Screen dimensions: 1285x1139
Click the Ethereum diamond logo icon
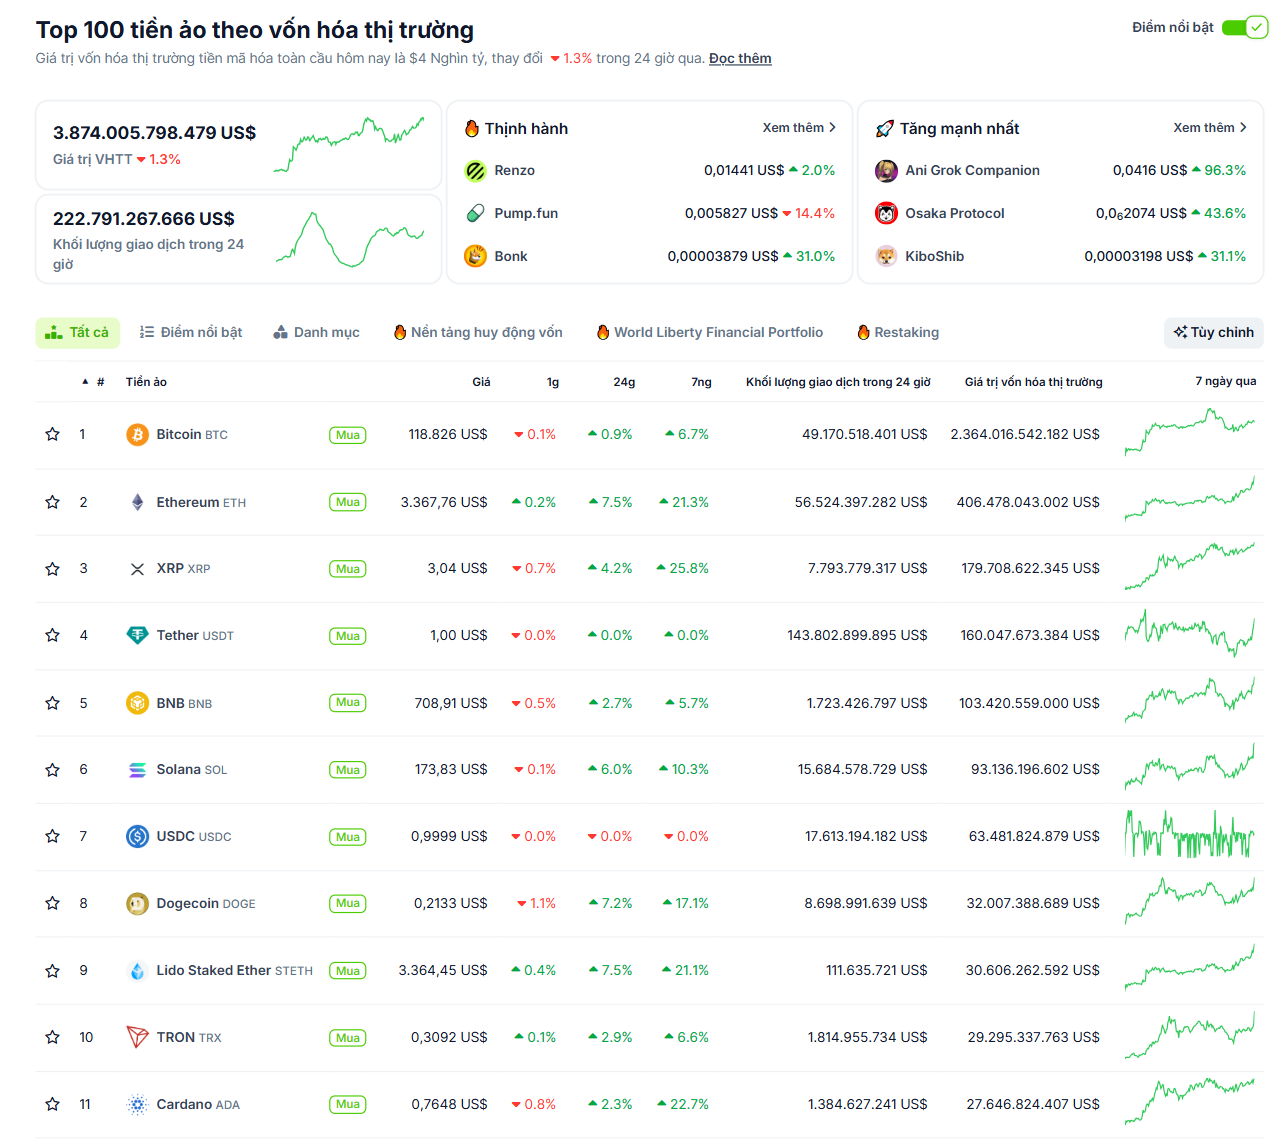(137, 502)
